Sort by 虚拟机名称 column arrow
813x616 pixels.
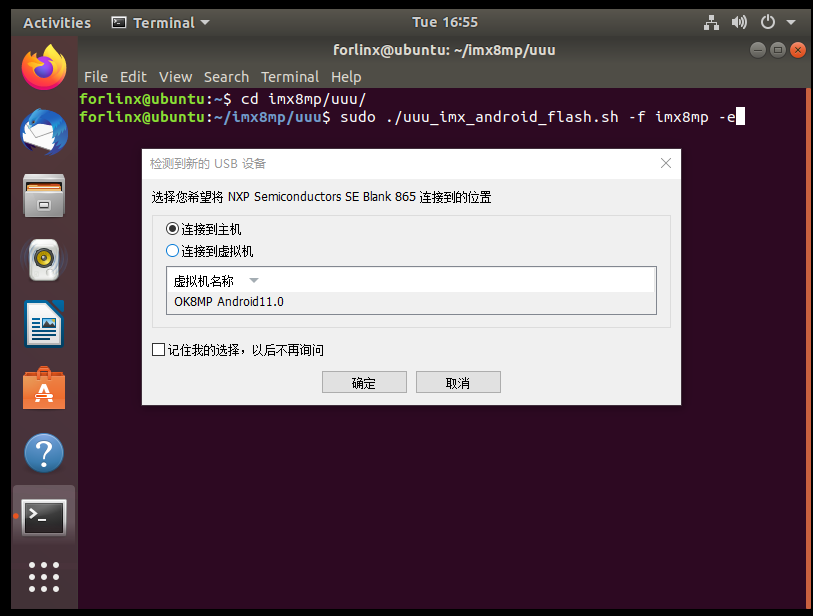pos(254,281)
